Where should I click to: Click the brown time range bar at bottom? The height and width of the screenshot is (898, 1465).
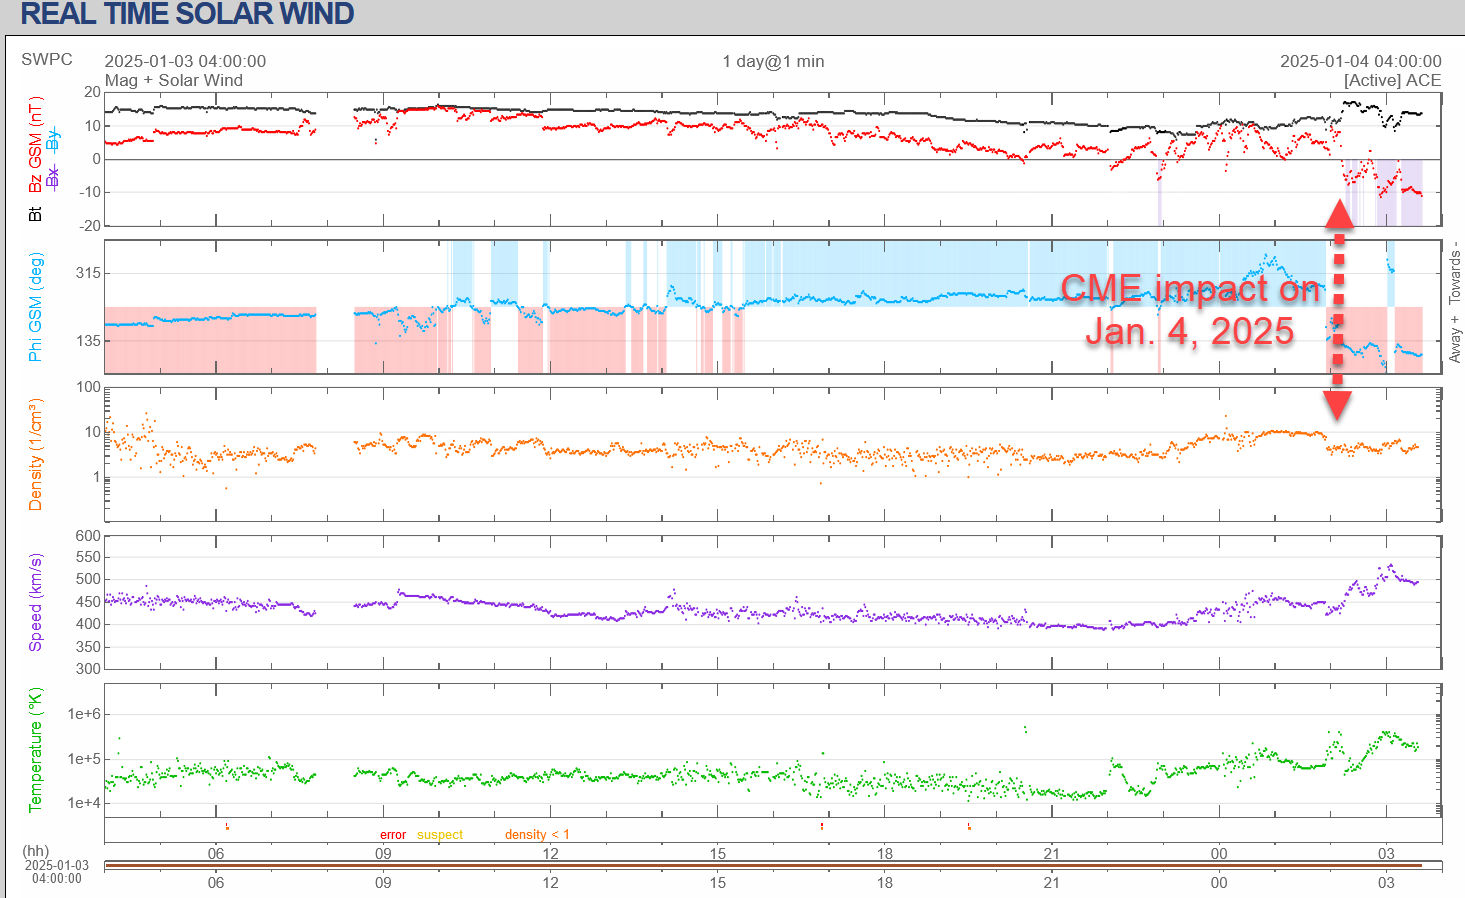coord(762,865)
